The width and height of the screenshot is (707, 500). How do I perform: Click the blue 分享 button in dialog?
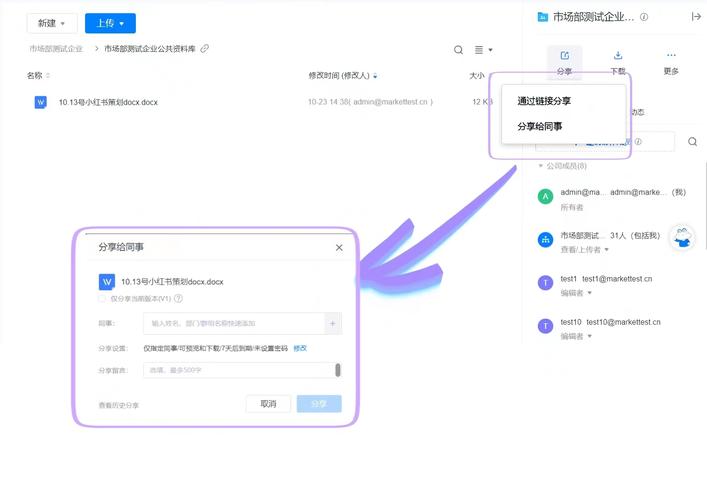pos(319,404)
